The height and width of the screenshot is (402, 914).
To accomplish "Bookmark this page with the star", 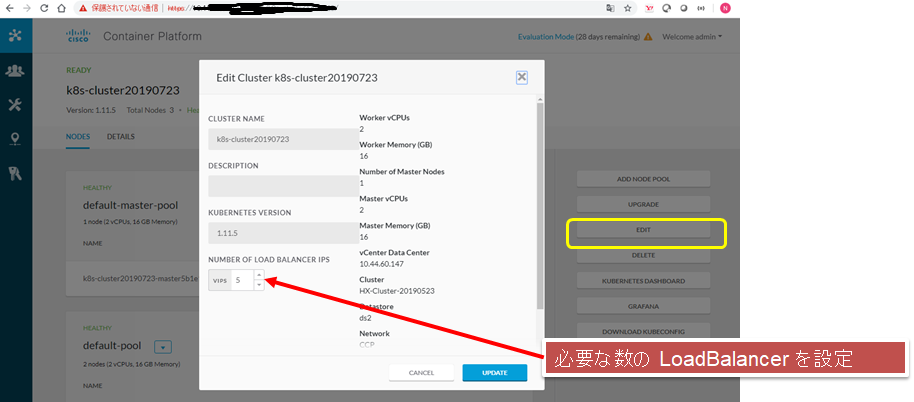I will tap(628, 8).
